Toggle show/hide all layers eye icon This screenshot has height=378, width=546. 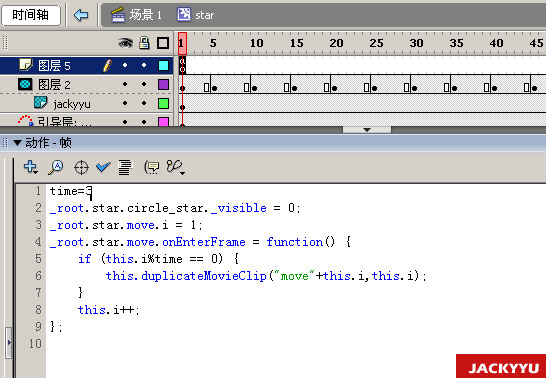click(x=125, y=43)
